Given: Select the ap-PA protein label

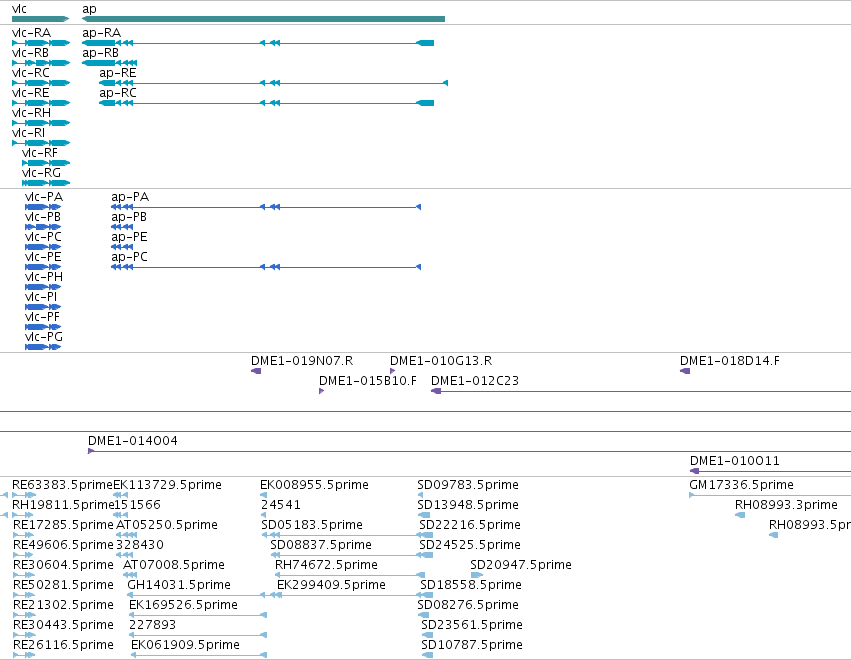Looking at the screenshot, I should tap(130, 196).
